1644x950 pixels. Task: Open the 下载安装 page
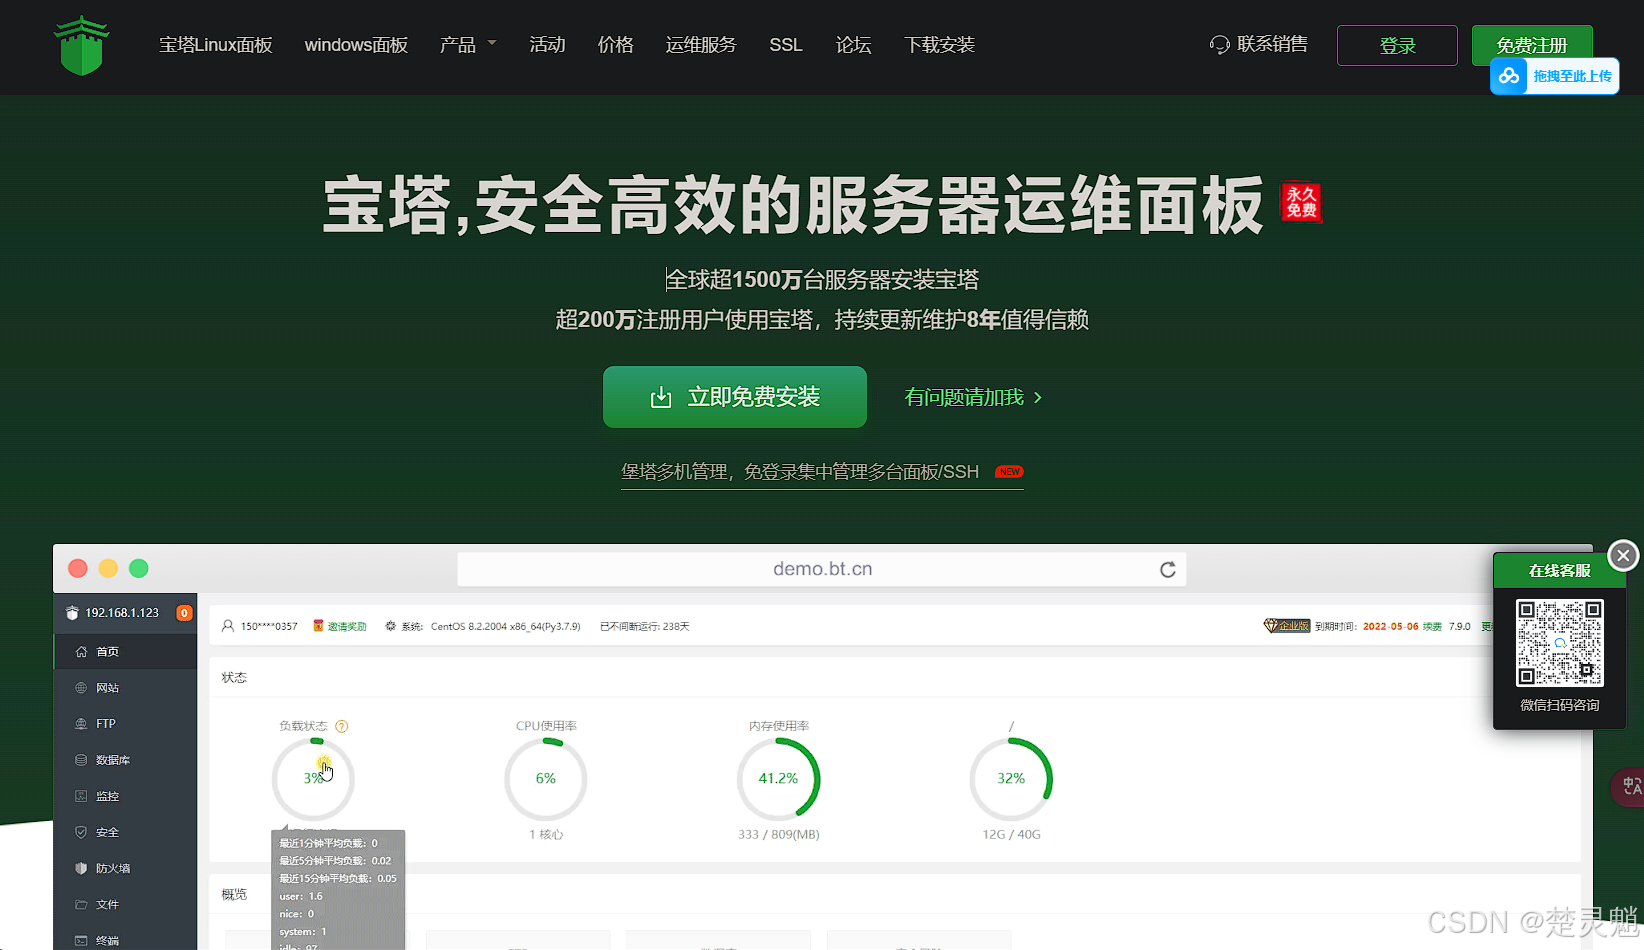939,45
